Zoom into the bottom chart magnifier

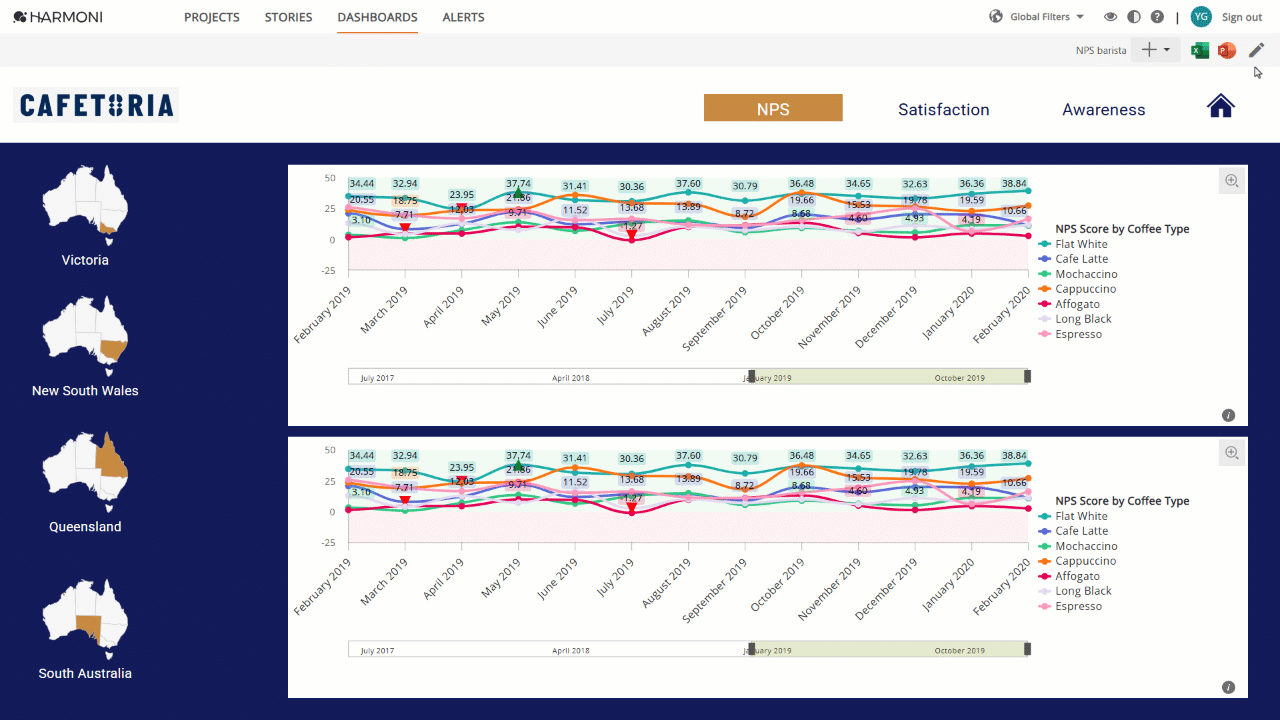tap(1232, 453)
